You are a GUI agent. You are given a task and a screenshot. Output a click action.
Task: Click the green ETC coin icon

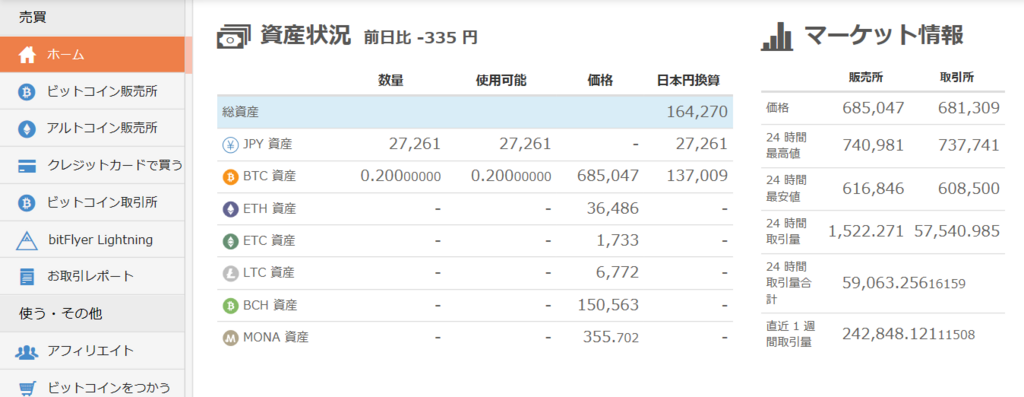(x=231, y=242)
